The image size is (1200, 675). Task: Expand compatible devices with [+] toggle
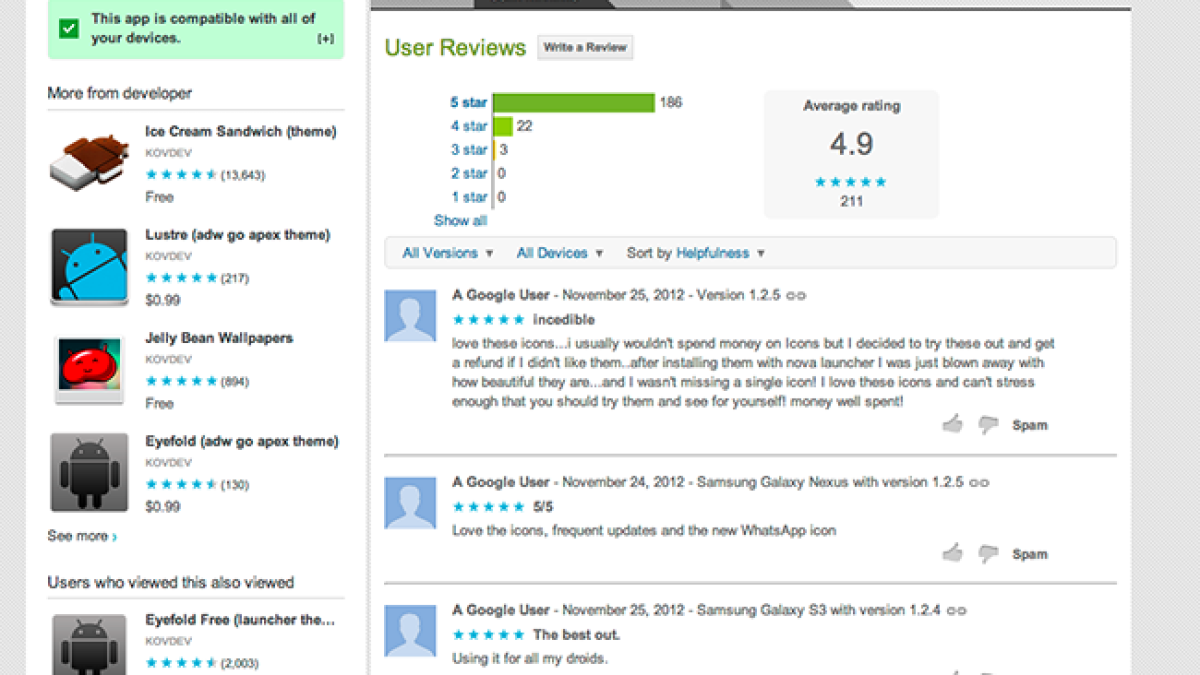pyautogui.click(x=326, y=39)
